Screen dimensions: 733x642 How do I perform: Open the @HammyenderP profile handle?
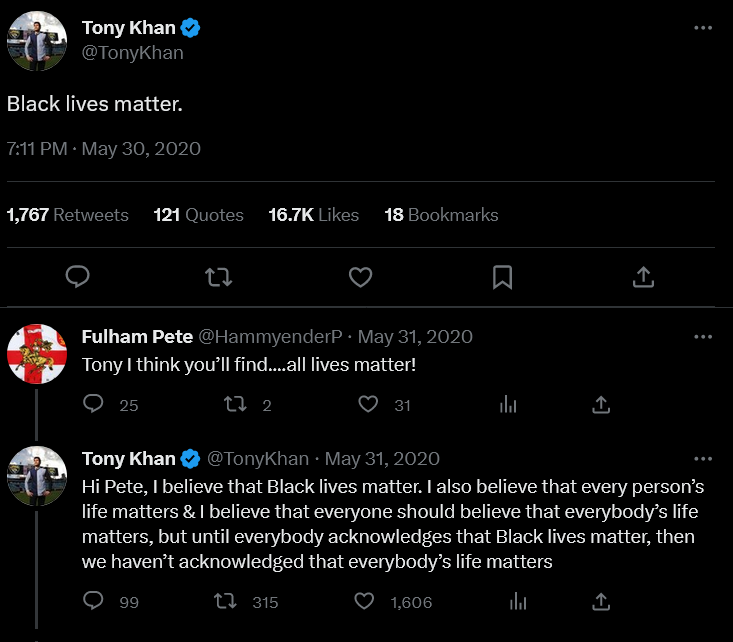tap(271, 337)
